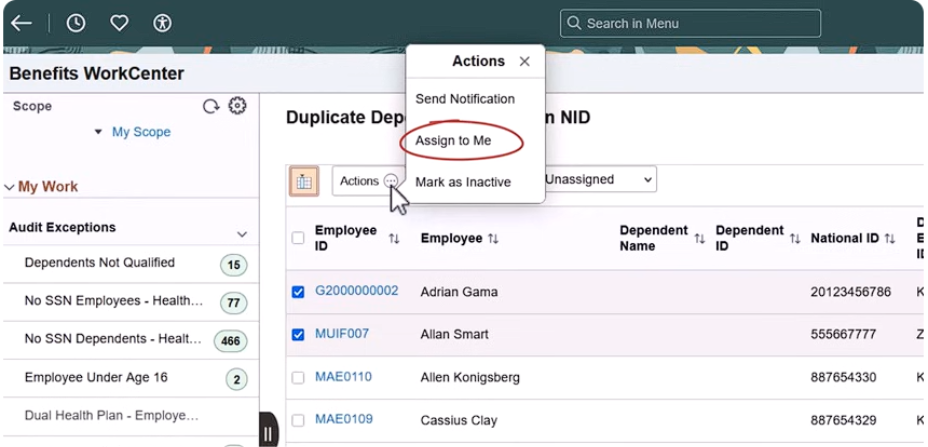
Task: Close the Actions popup
Action: 524,62
